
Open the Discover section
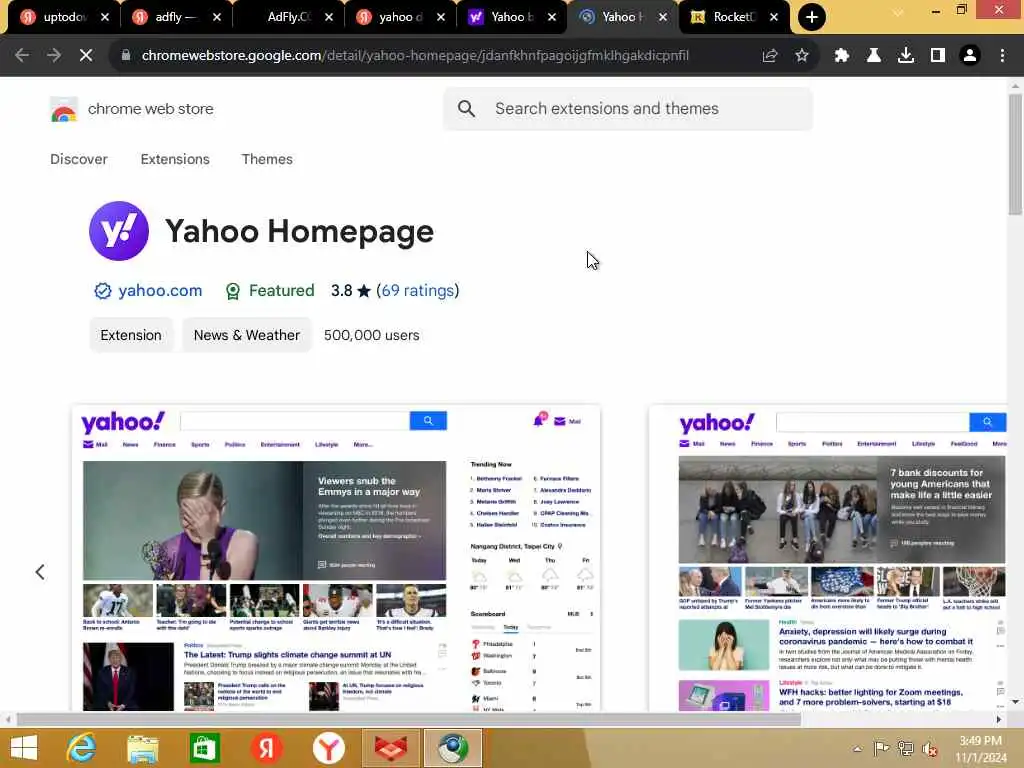click(x=78, y=159)
